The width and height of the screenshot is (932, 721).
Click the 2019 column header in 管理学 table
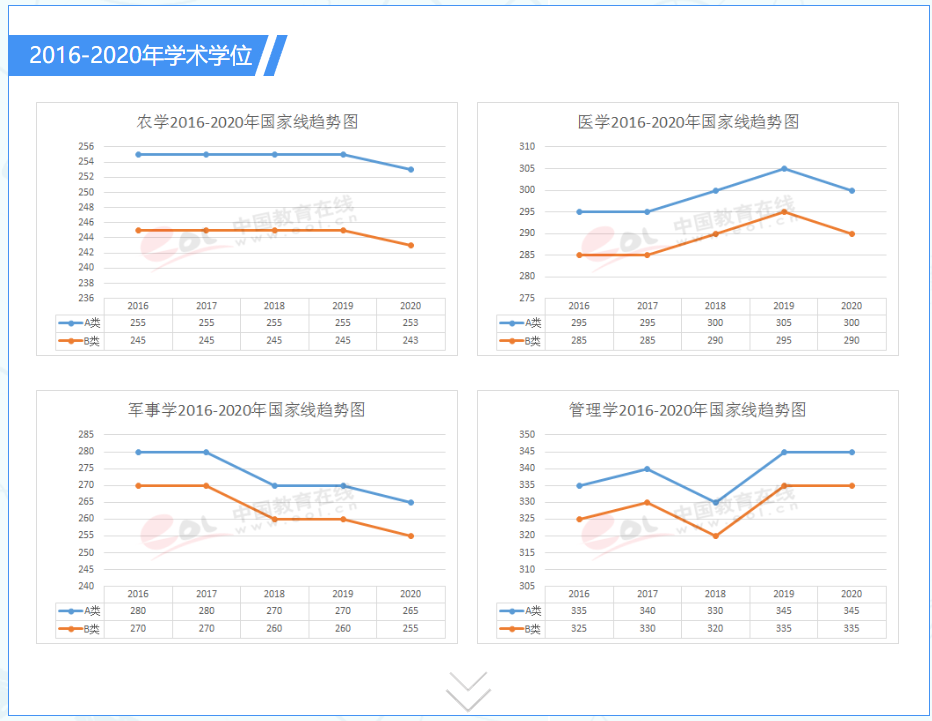tap(783, 594)
